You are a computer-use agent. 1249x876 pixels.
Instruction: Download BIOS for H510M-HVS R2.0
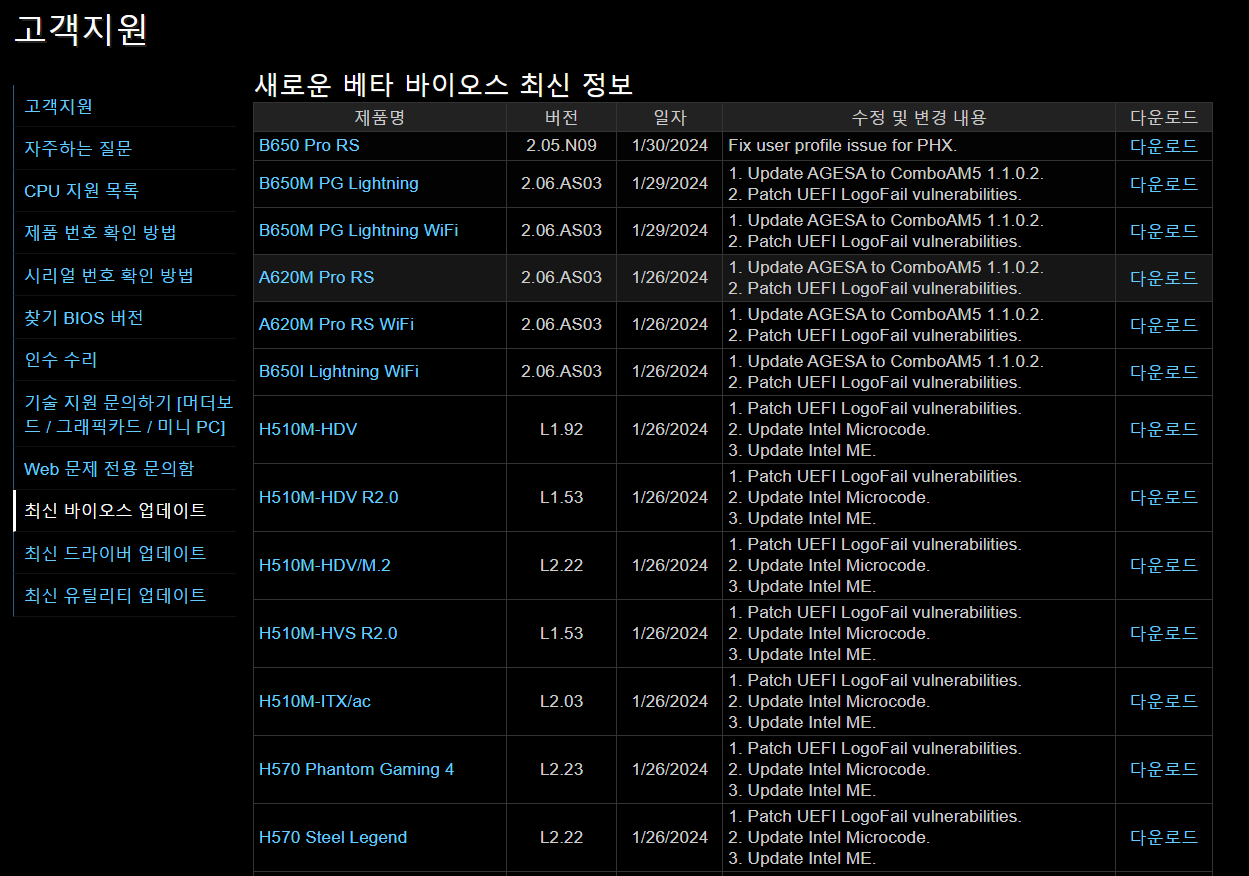pos(1164,633)
